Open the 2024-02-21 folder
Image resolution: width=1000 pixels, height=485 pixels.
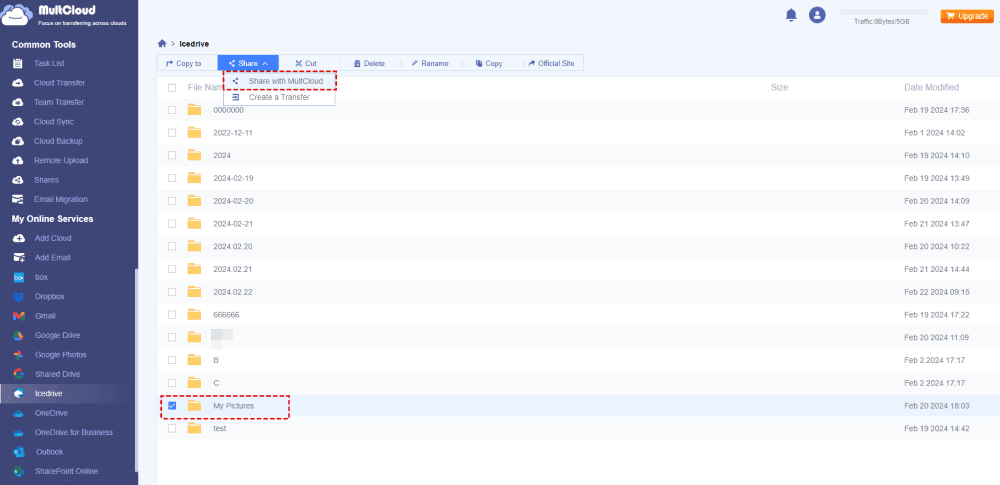[x=233, y=223]
